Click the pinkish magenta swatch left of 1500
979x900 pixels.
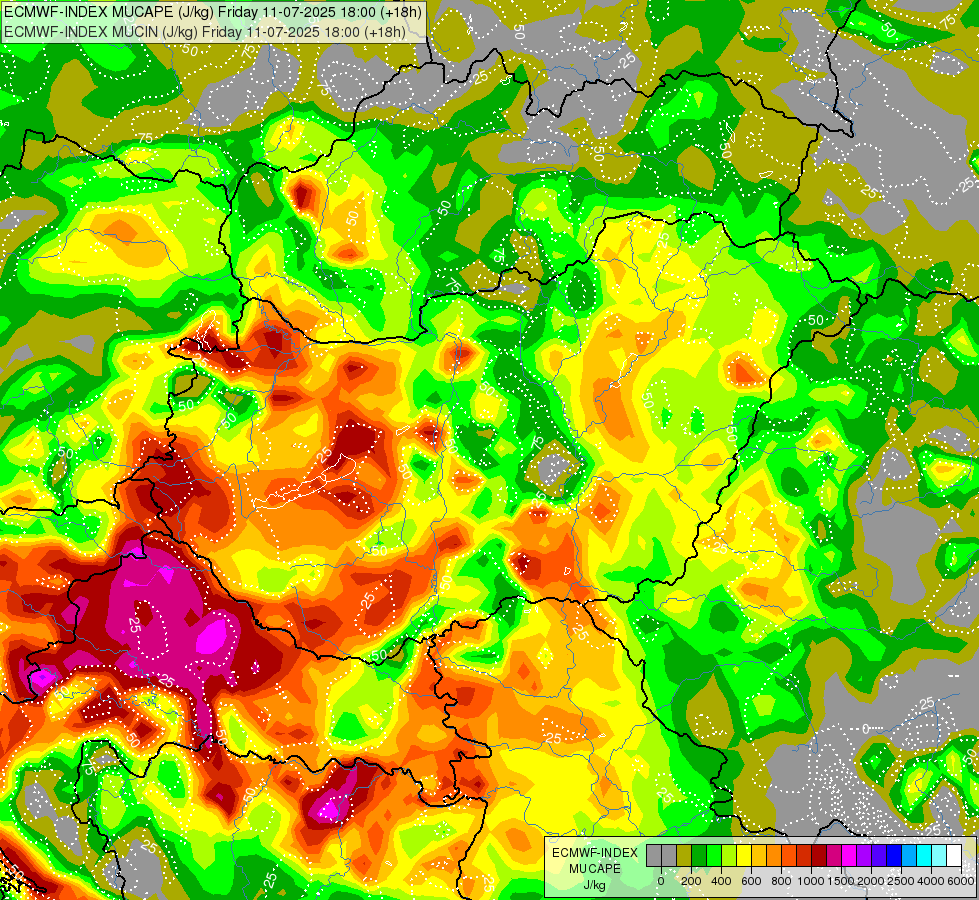pos(834,856)
